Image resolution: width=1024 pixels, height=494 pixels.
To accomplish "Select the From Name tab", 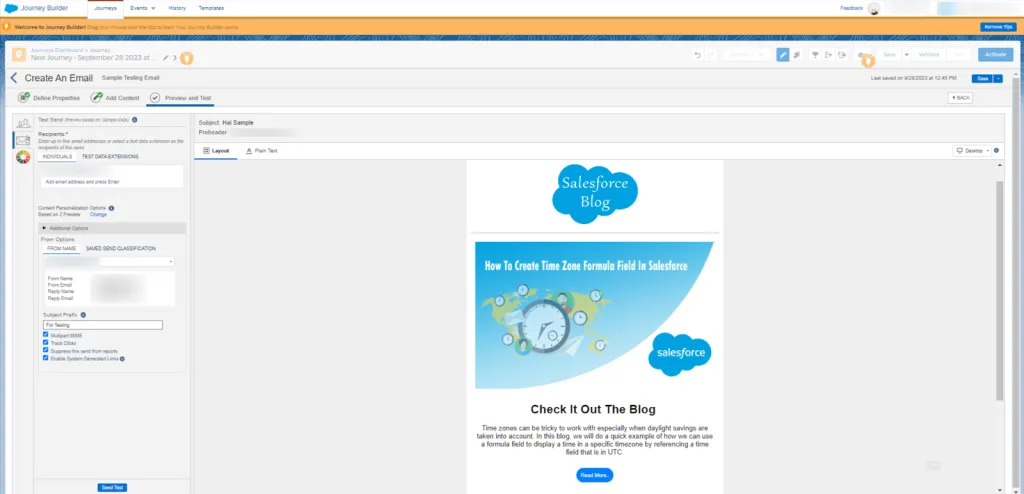I will click(x=61, y=248).
